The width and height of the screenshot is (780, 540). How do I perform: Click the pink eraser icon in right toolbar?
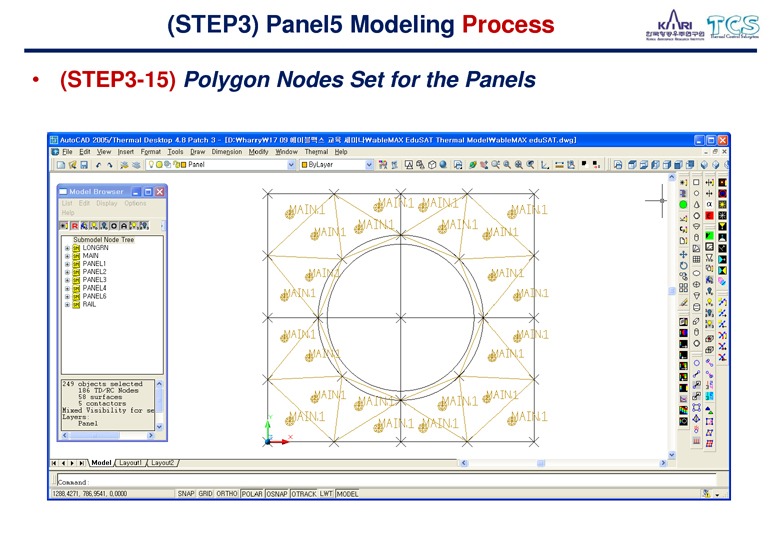pos(722,281)
